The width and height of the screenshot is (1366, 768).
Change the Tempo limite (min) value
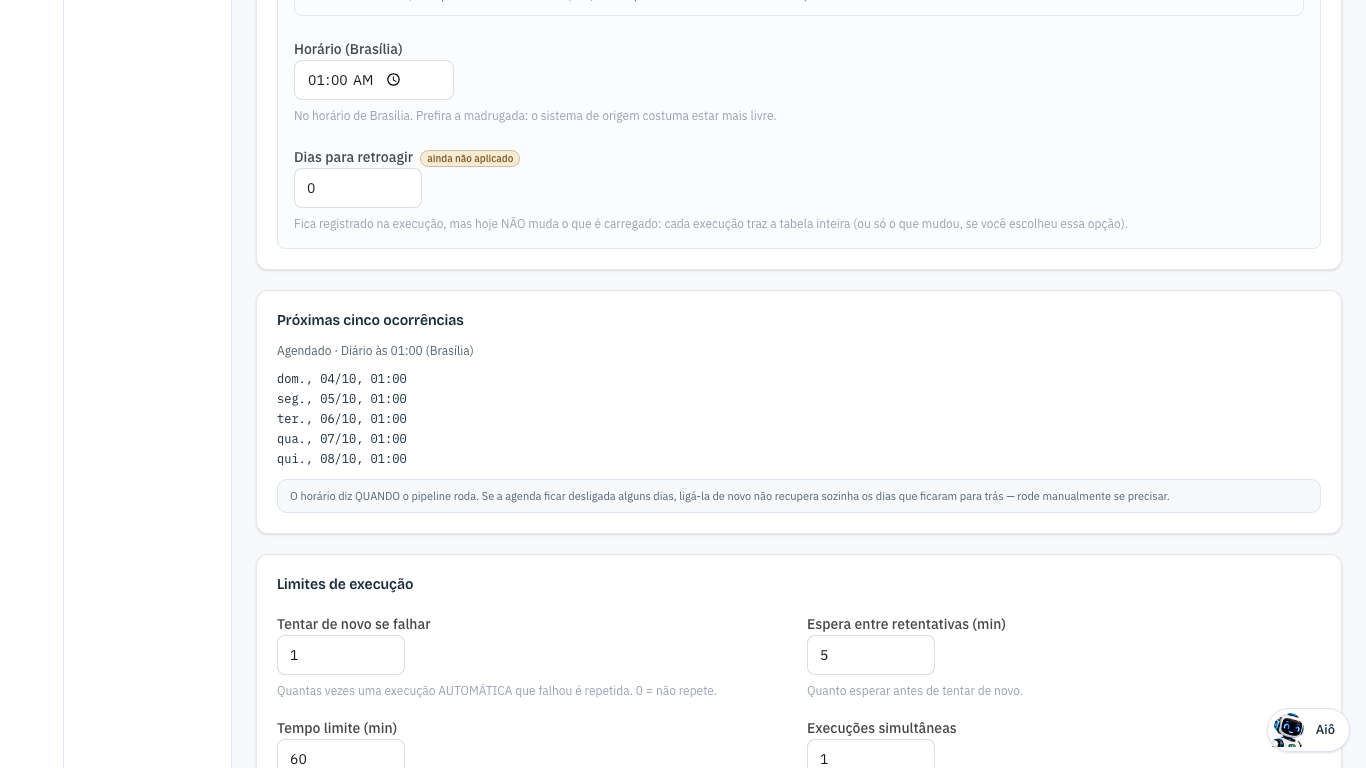(341, 754)
